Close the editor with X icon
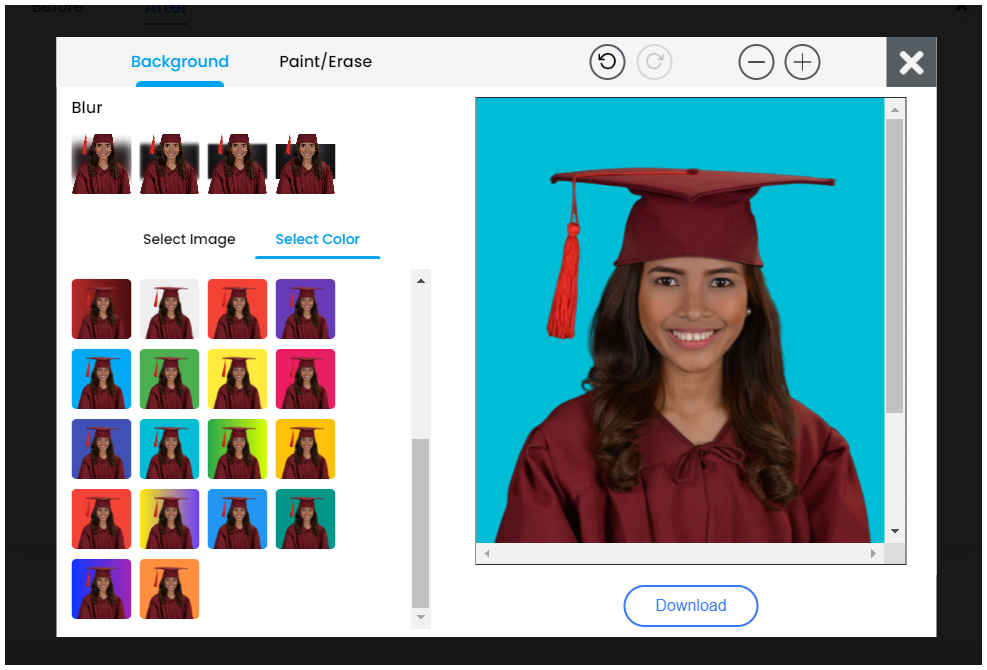Screen dimensions: 987x670 [x=911, y=62]
